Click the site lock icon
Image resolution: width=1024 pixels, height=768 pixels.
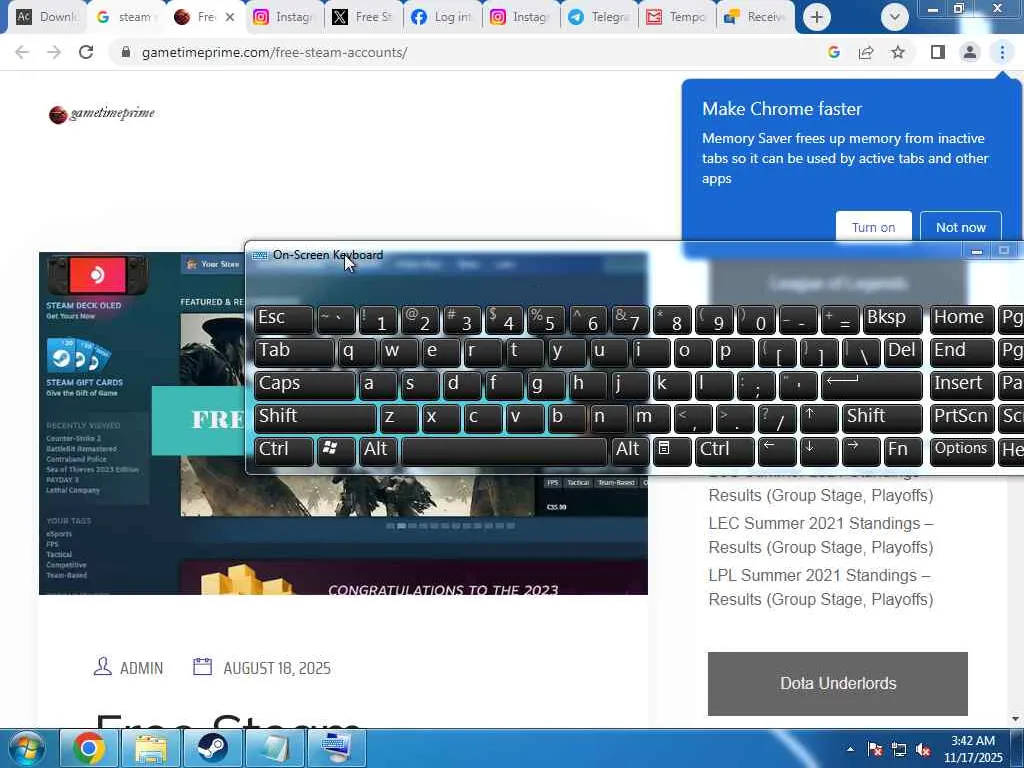pos(125,52)
